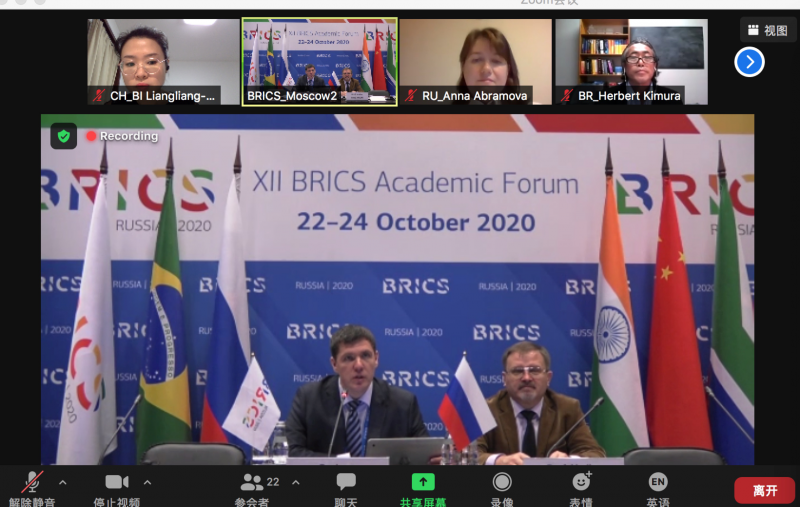Start sharing screen with green button
Screen dimensions: 800x507
pyautogui.click(x=423, y=482)
